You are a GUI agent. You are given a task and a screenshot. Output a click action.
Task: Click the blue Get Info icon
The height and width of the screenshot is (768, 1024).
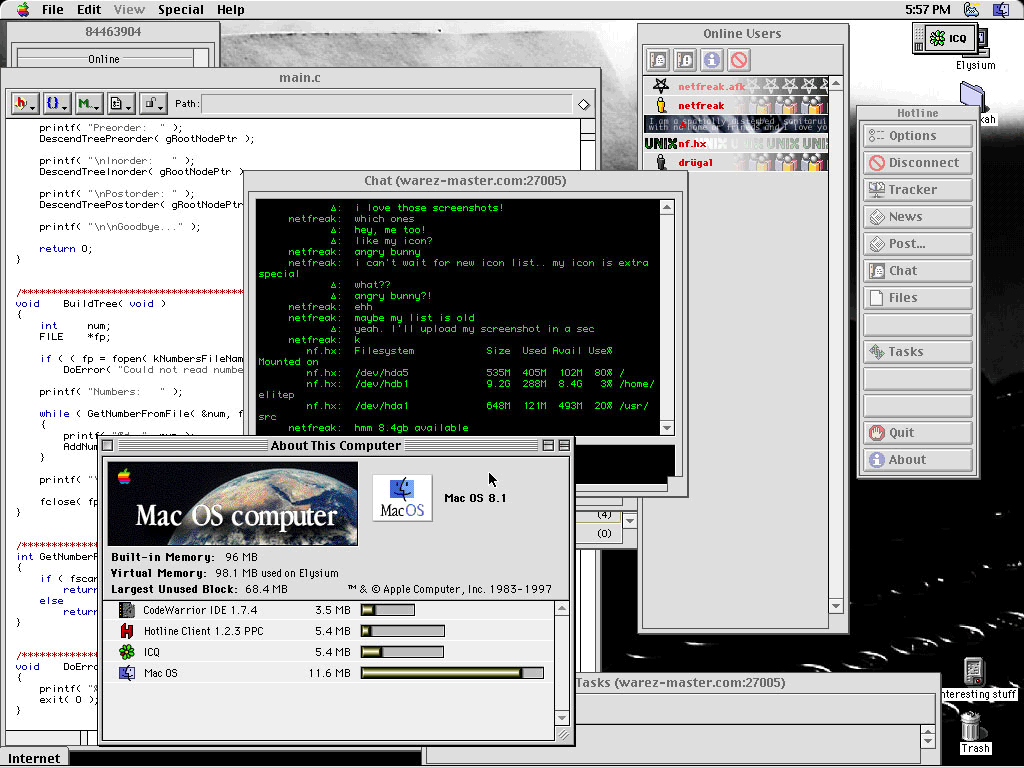tap(712, 60)
